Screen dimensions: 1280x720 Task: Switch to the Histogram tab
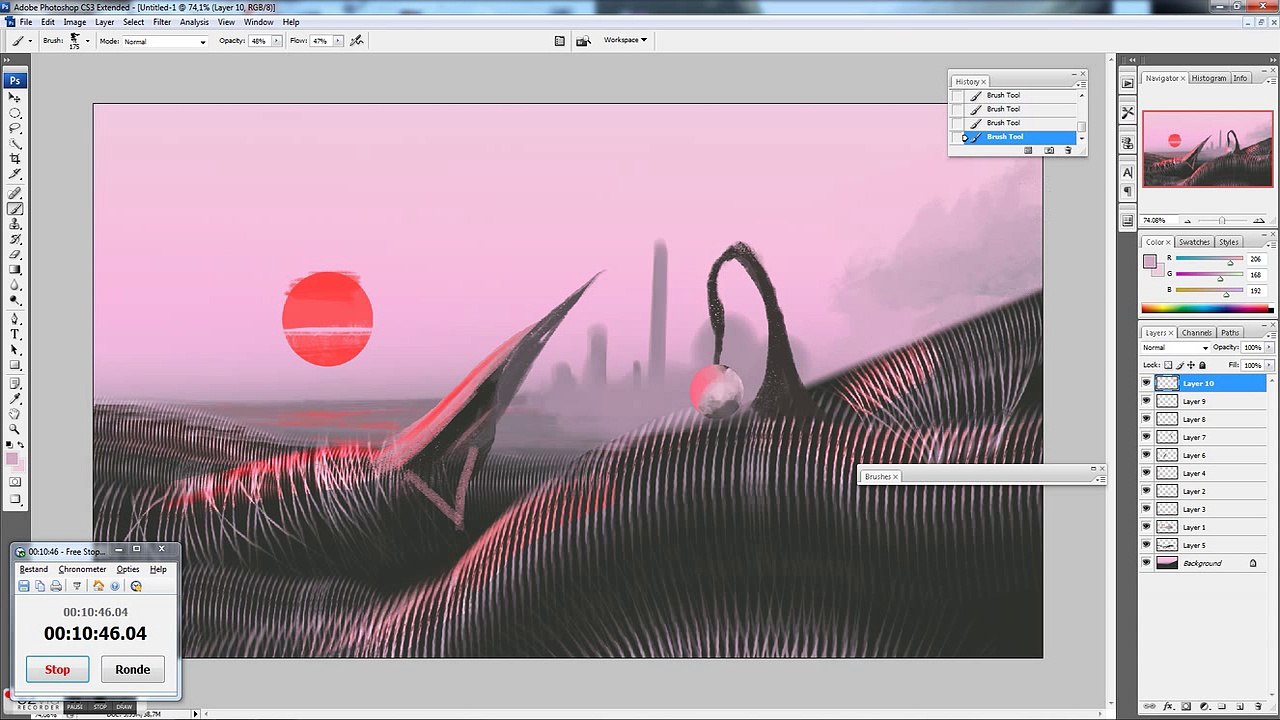click(1208, 78)
